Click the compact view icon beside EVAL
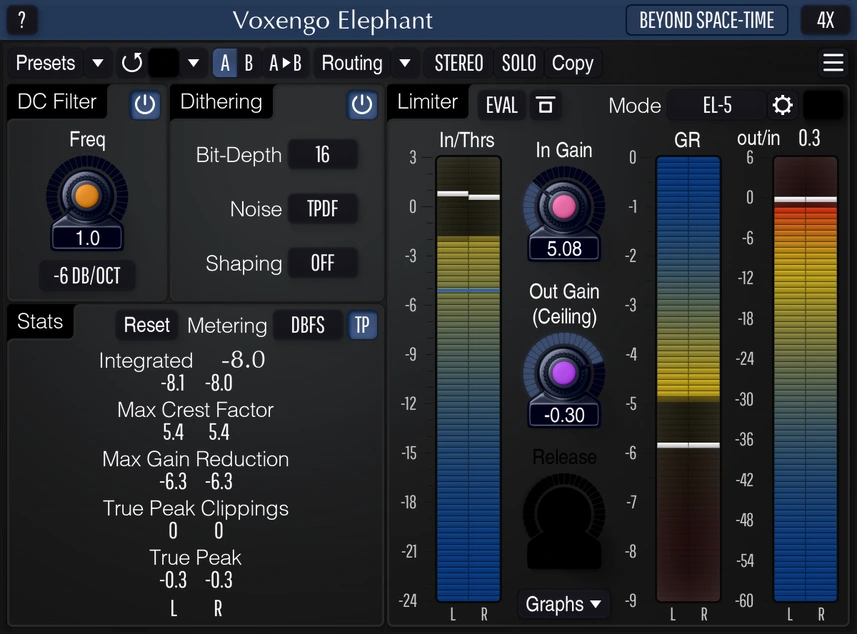Screen dimensions: 857x634 point(544,104)
